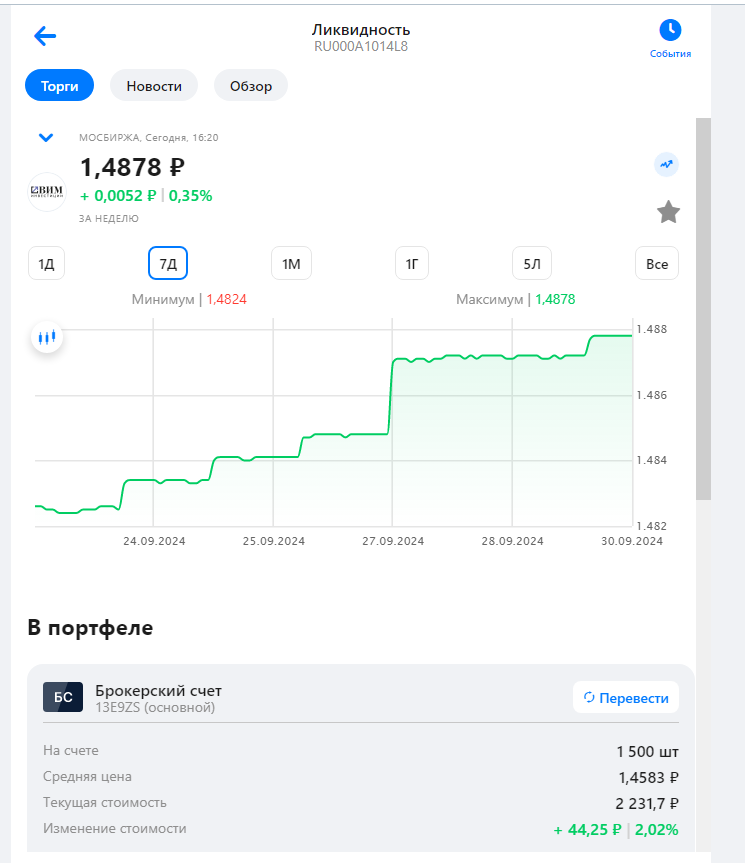Open the События clock icon

click(670, 30)
